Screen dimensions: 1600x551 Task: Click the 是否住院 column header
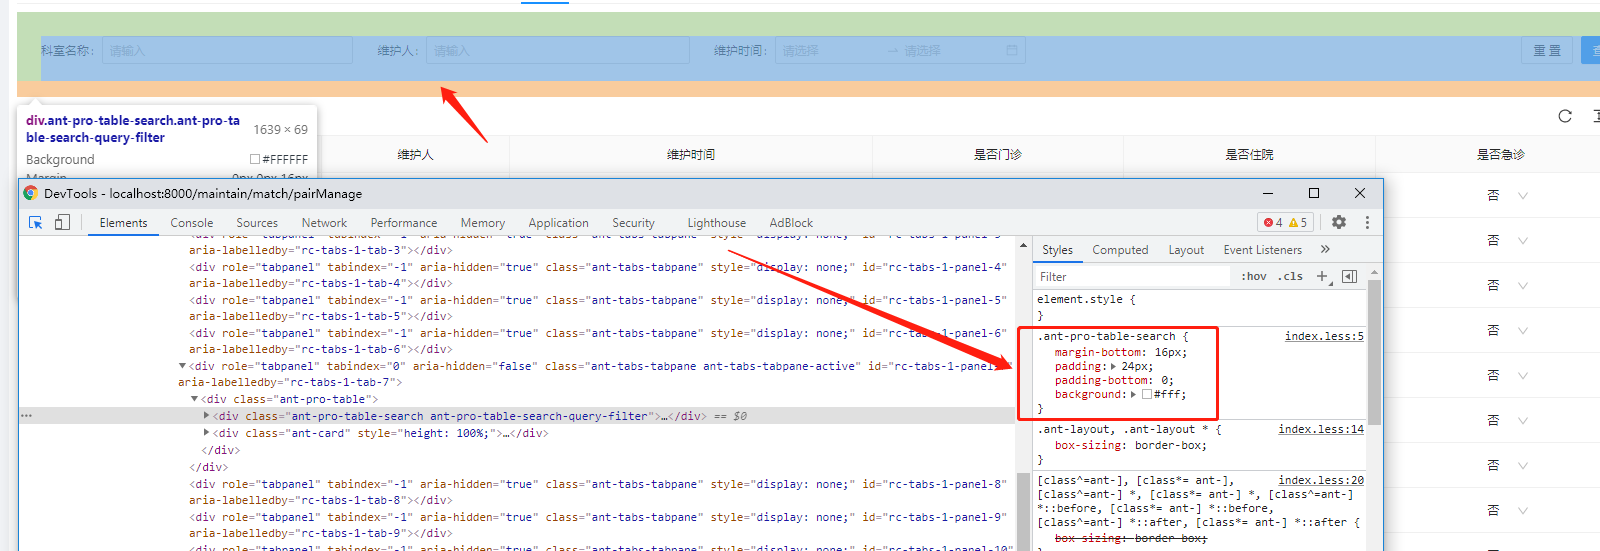(x=1250, y=154)
